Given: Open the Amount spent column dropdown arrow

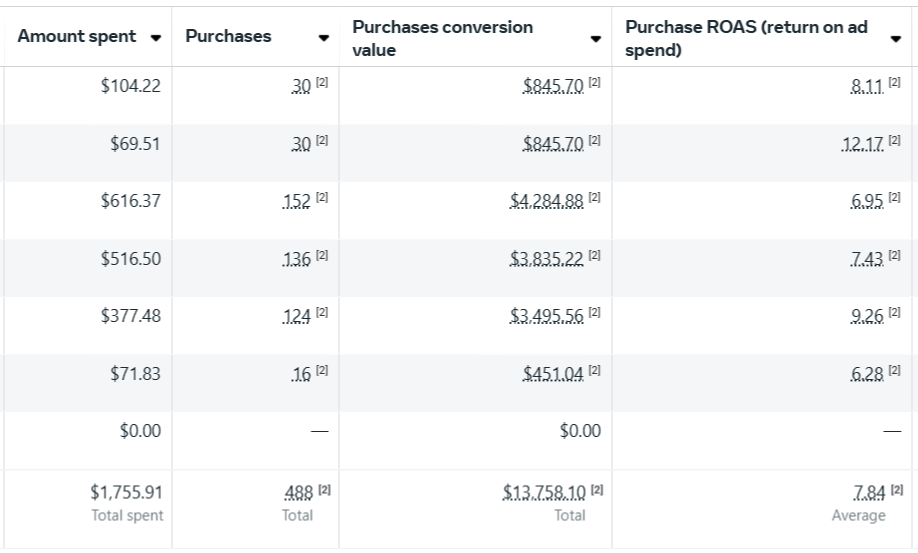Looking at the screenshot, I should click(155, 38).
